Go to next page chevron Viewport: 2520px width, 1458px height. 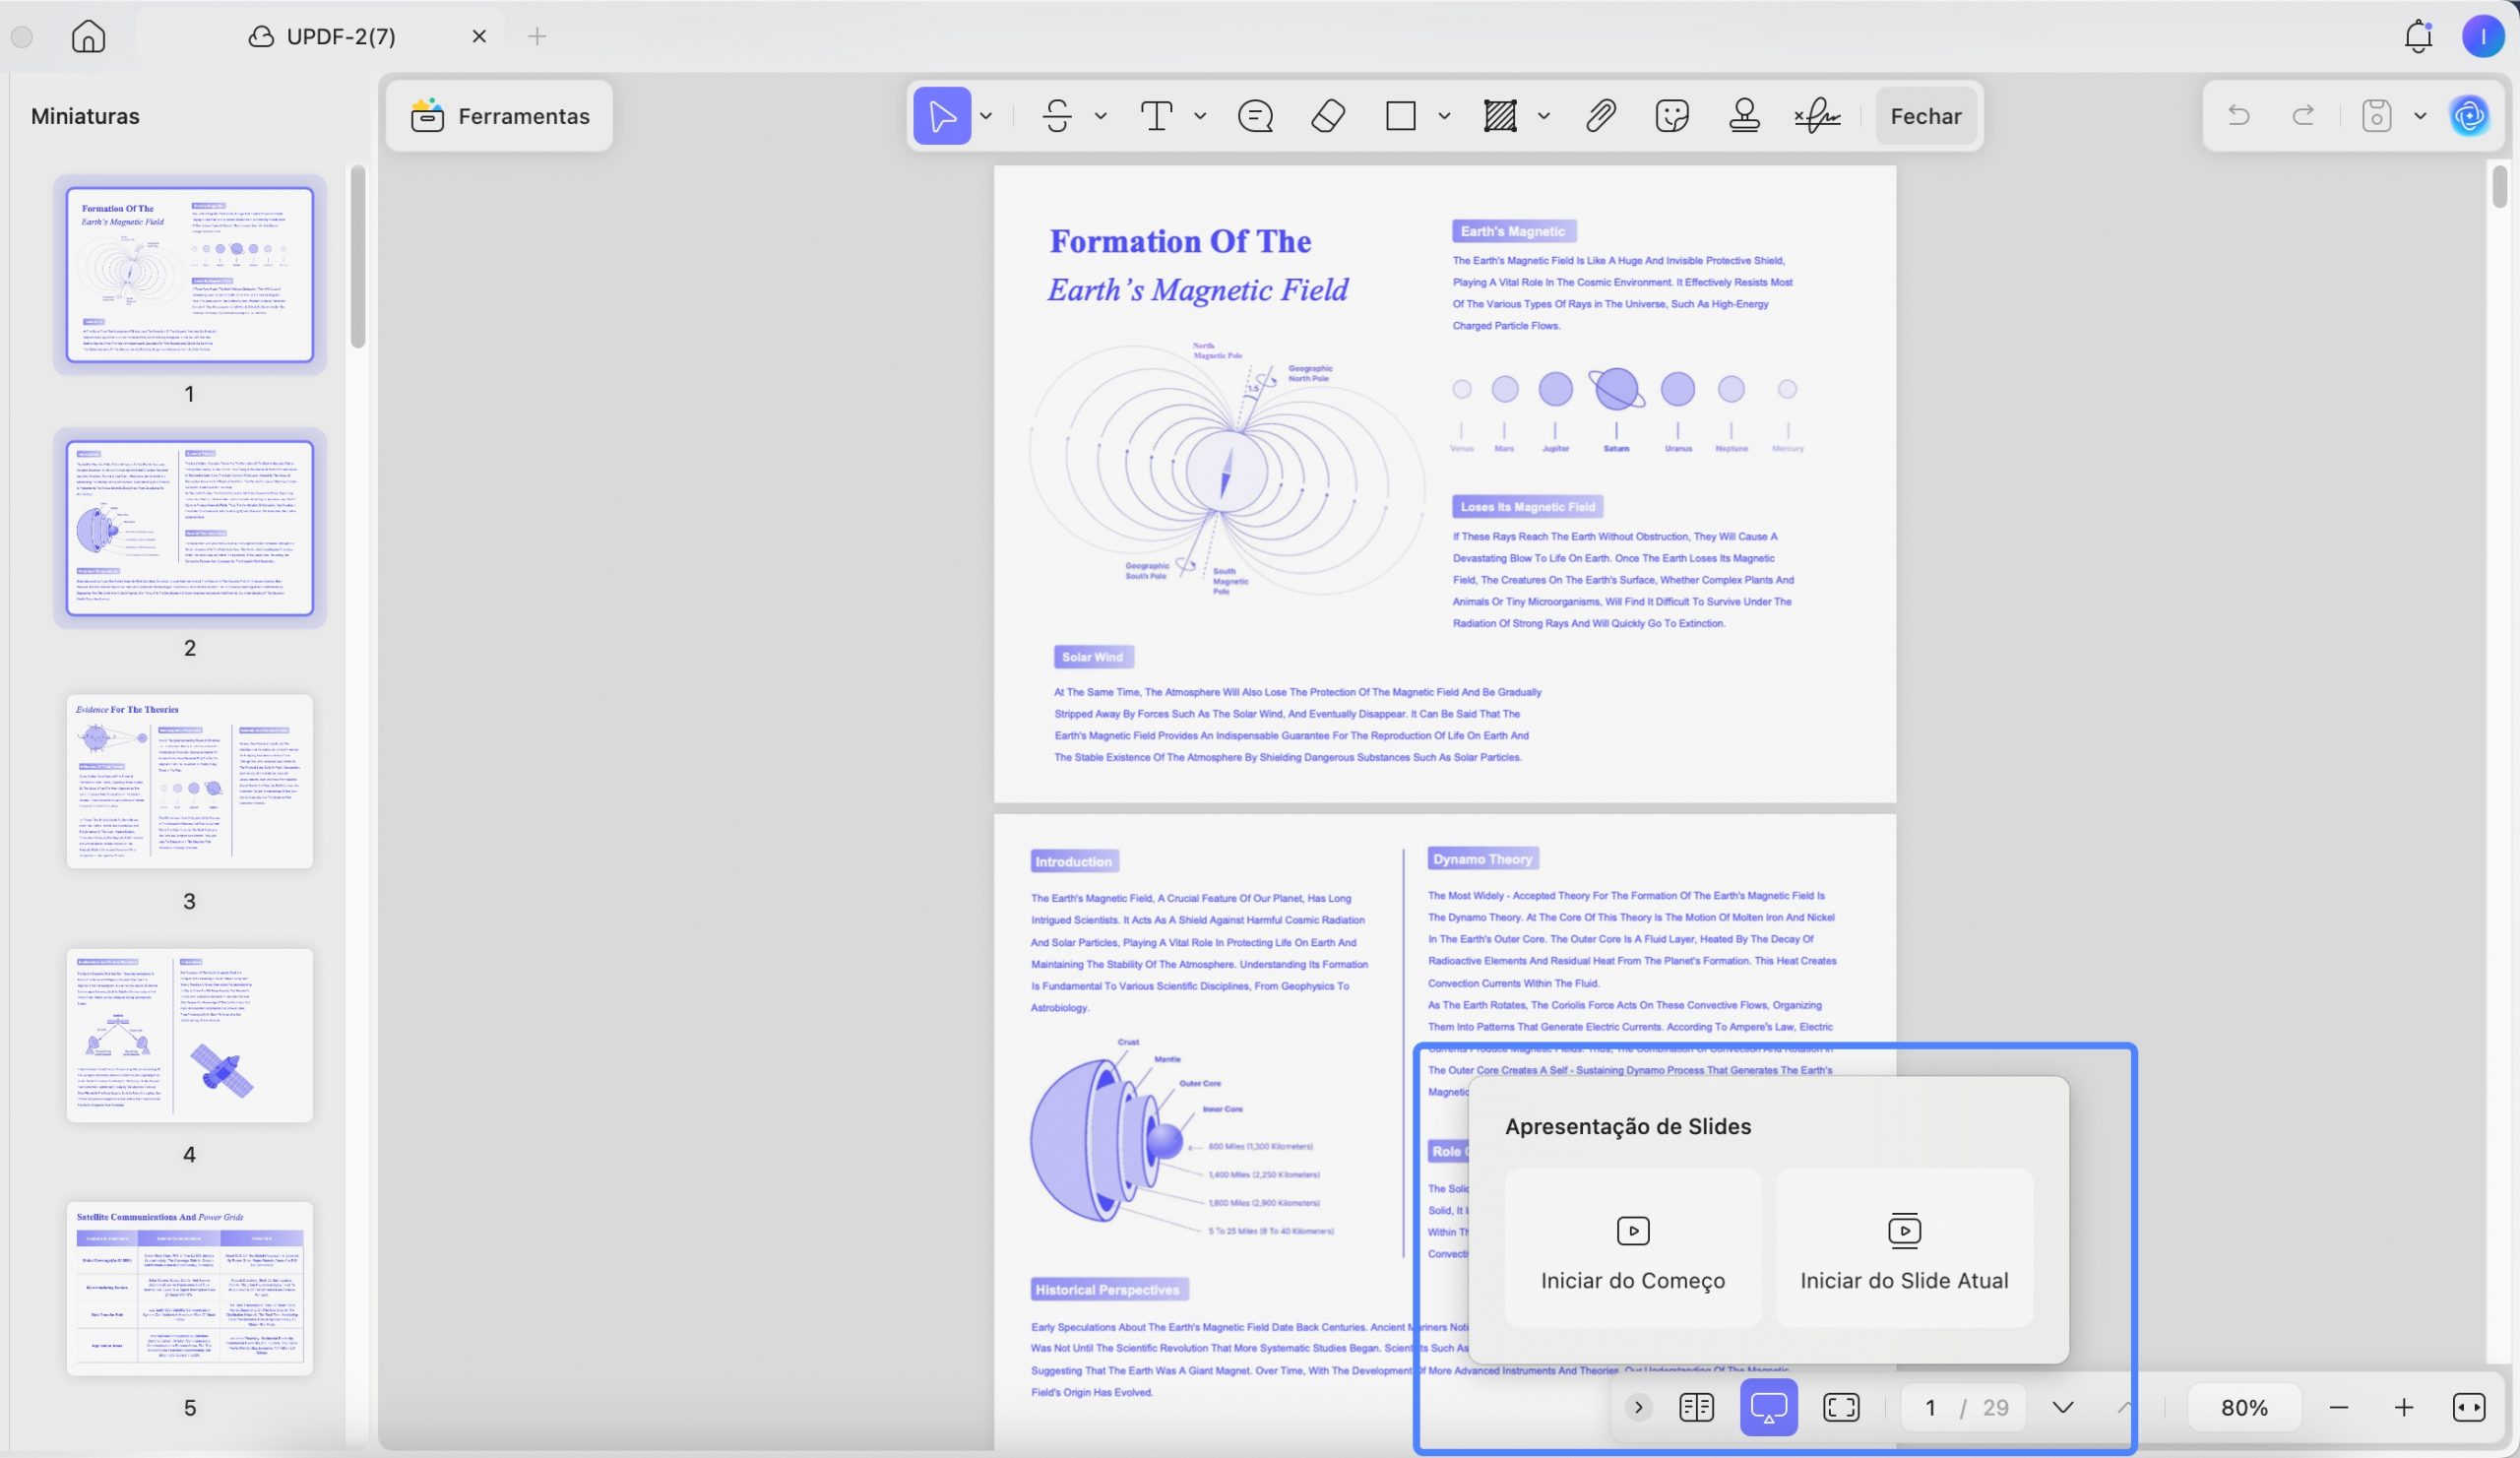pyautogui.click(x=2062, y=1407)
